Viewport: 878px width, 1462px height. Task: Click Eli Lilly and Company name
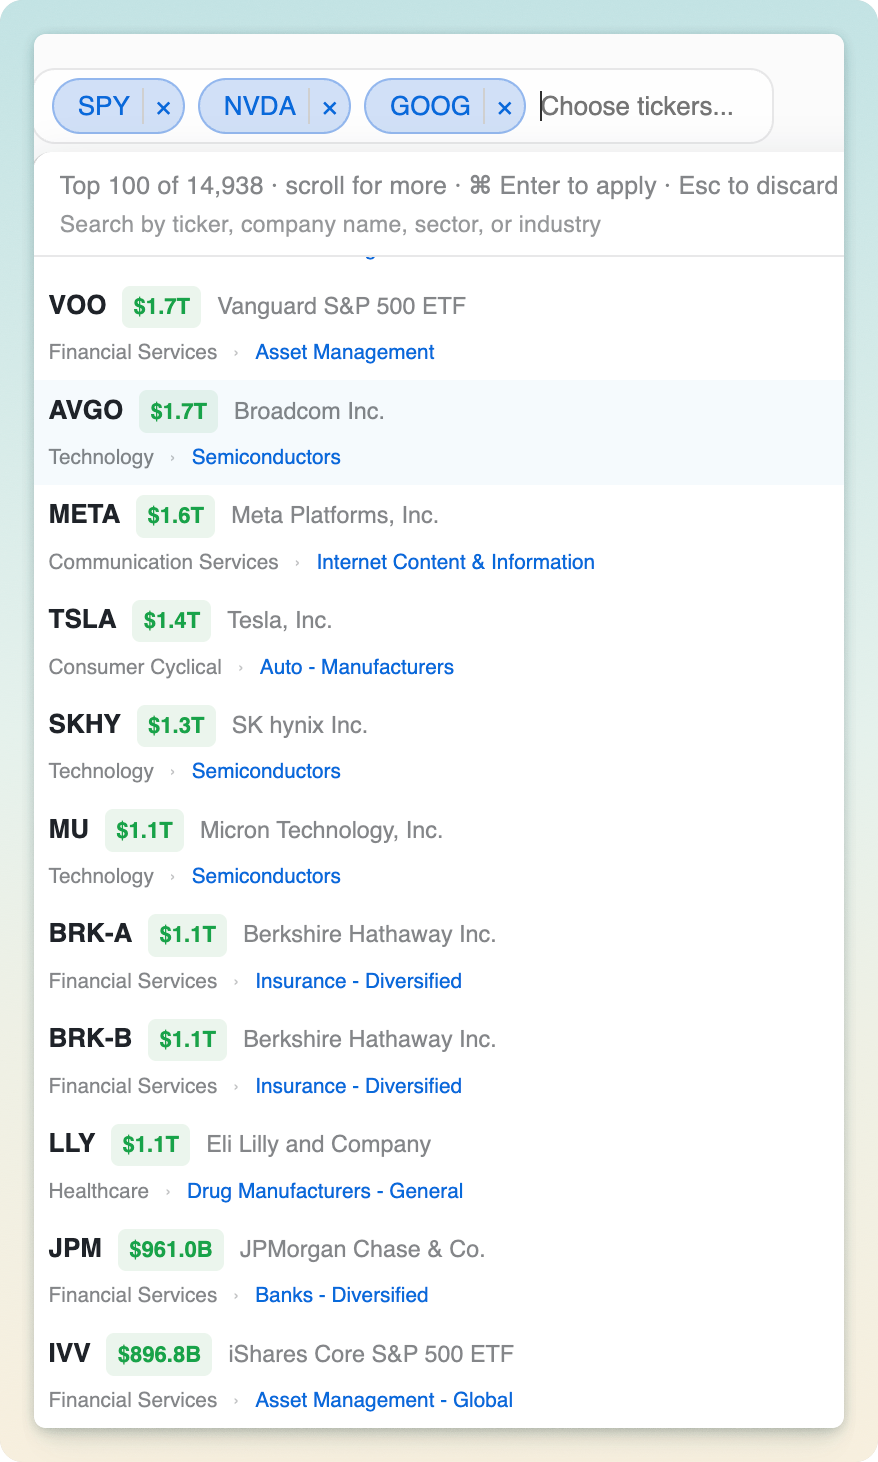pos(319,1144)
